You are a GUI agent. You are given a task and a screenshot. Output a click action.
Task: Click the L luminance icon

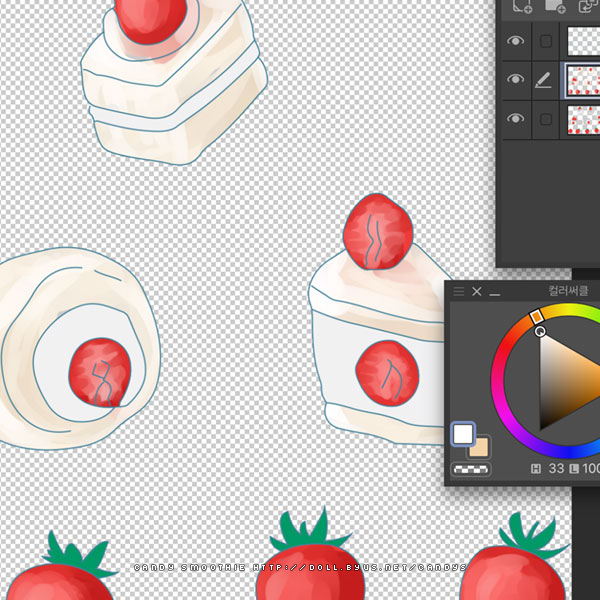pyautogui.click(x=573, y=468)
